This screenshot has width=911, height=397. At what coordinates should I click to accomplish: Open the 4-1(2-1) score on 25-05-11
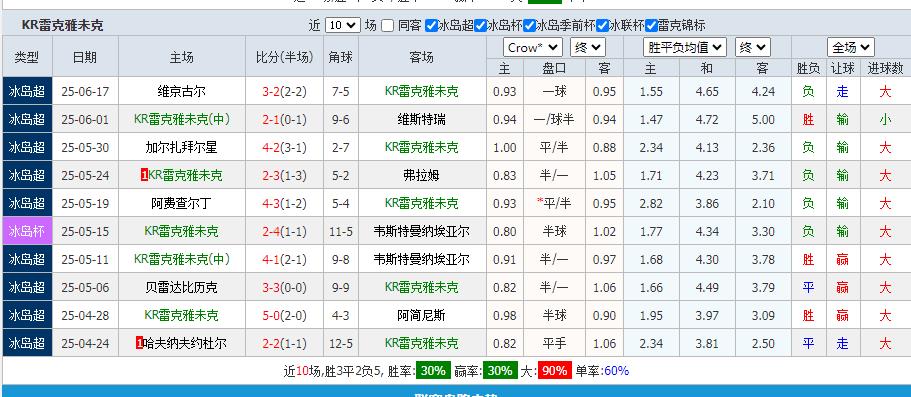coord(284,259)
